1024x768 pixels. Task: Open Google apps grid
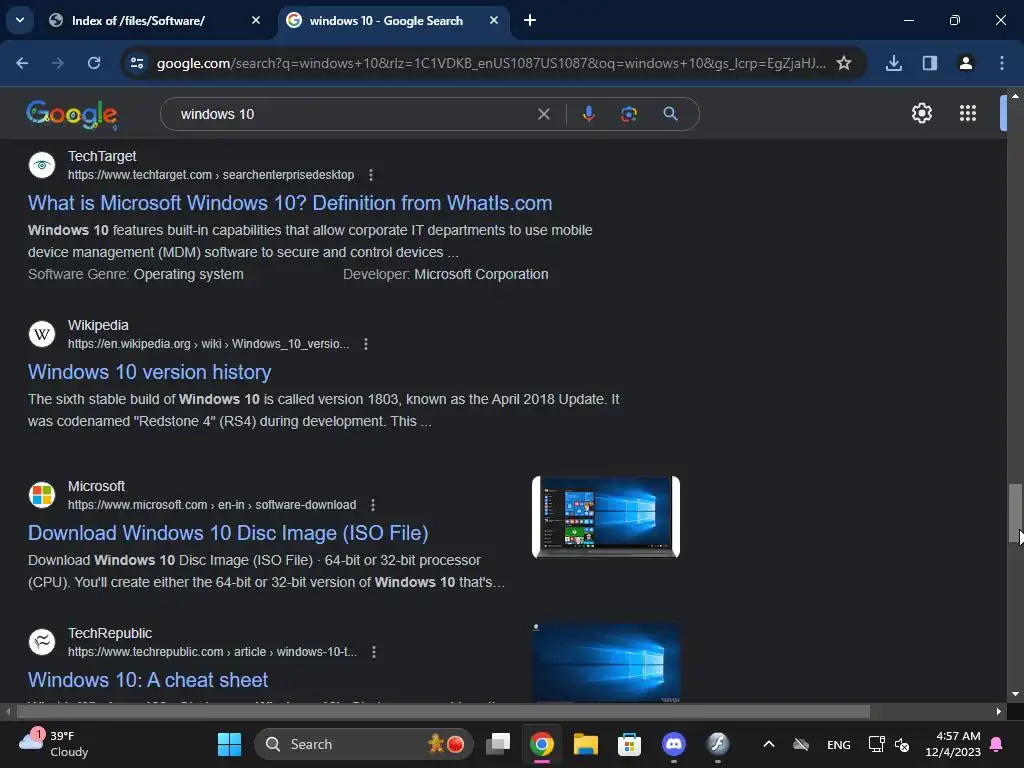968,114
